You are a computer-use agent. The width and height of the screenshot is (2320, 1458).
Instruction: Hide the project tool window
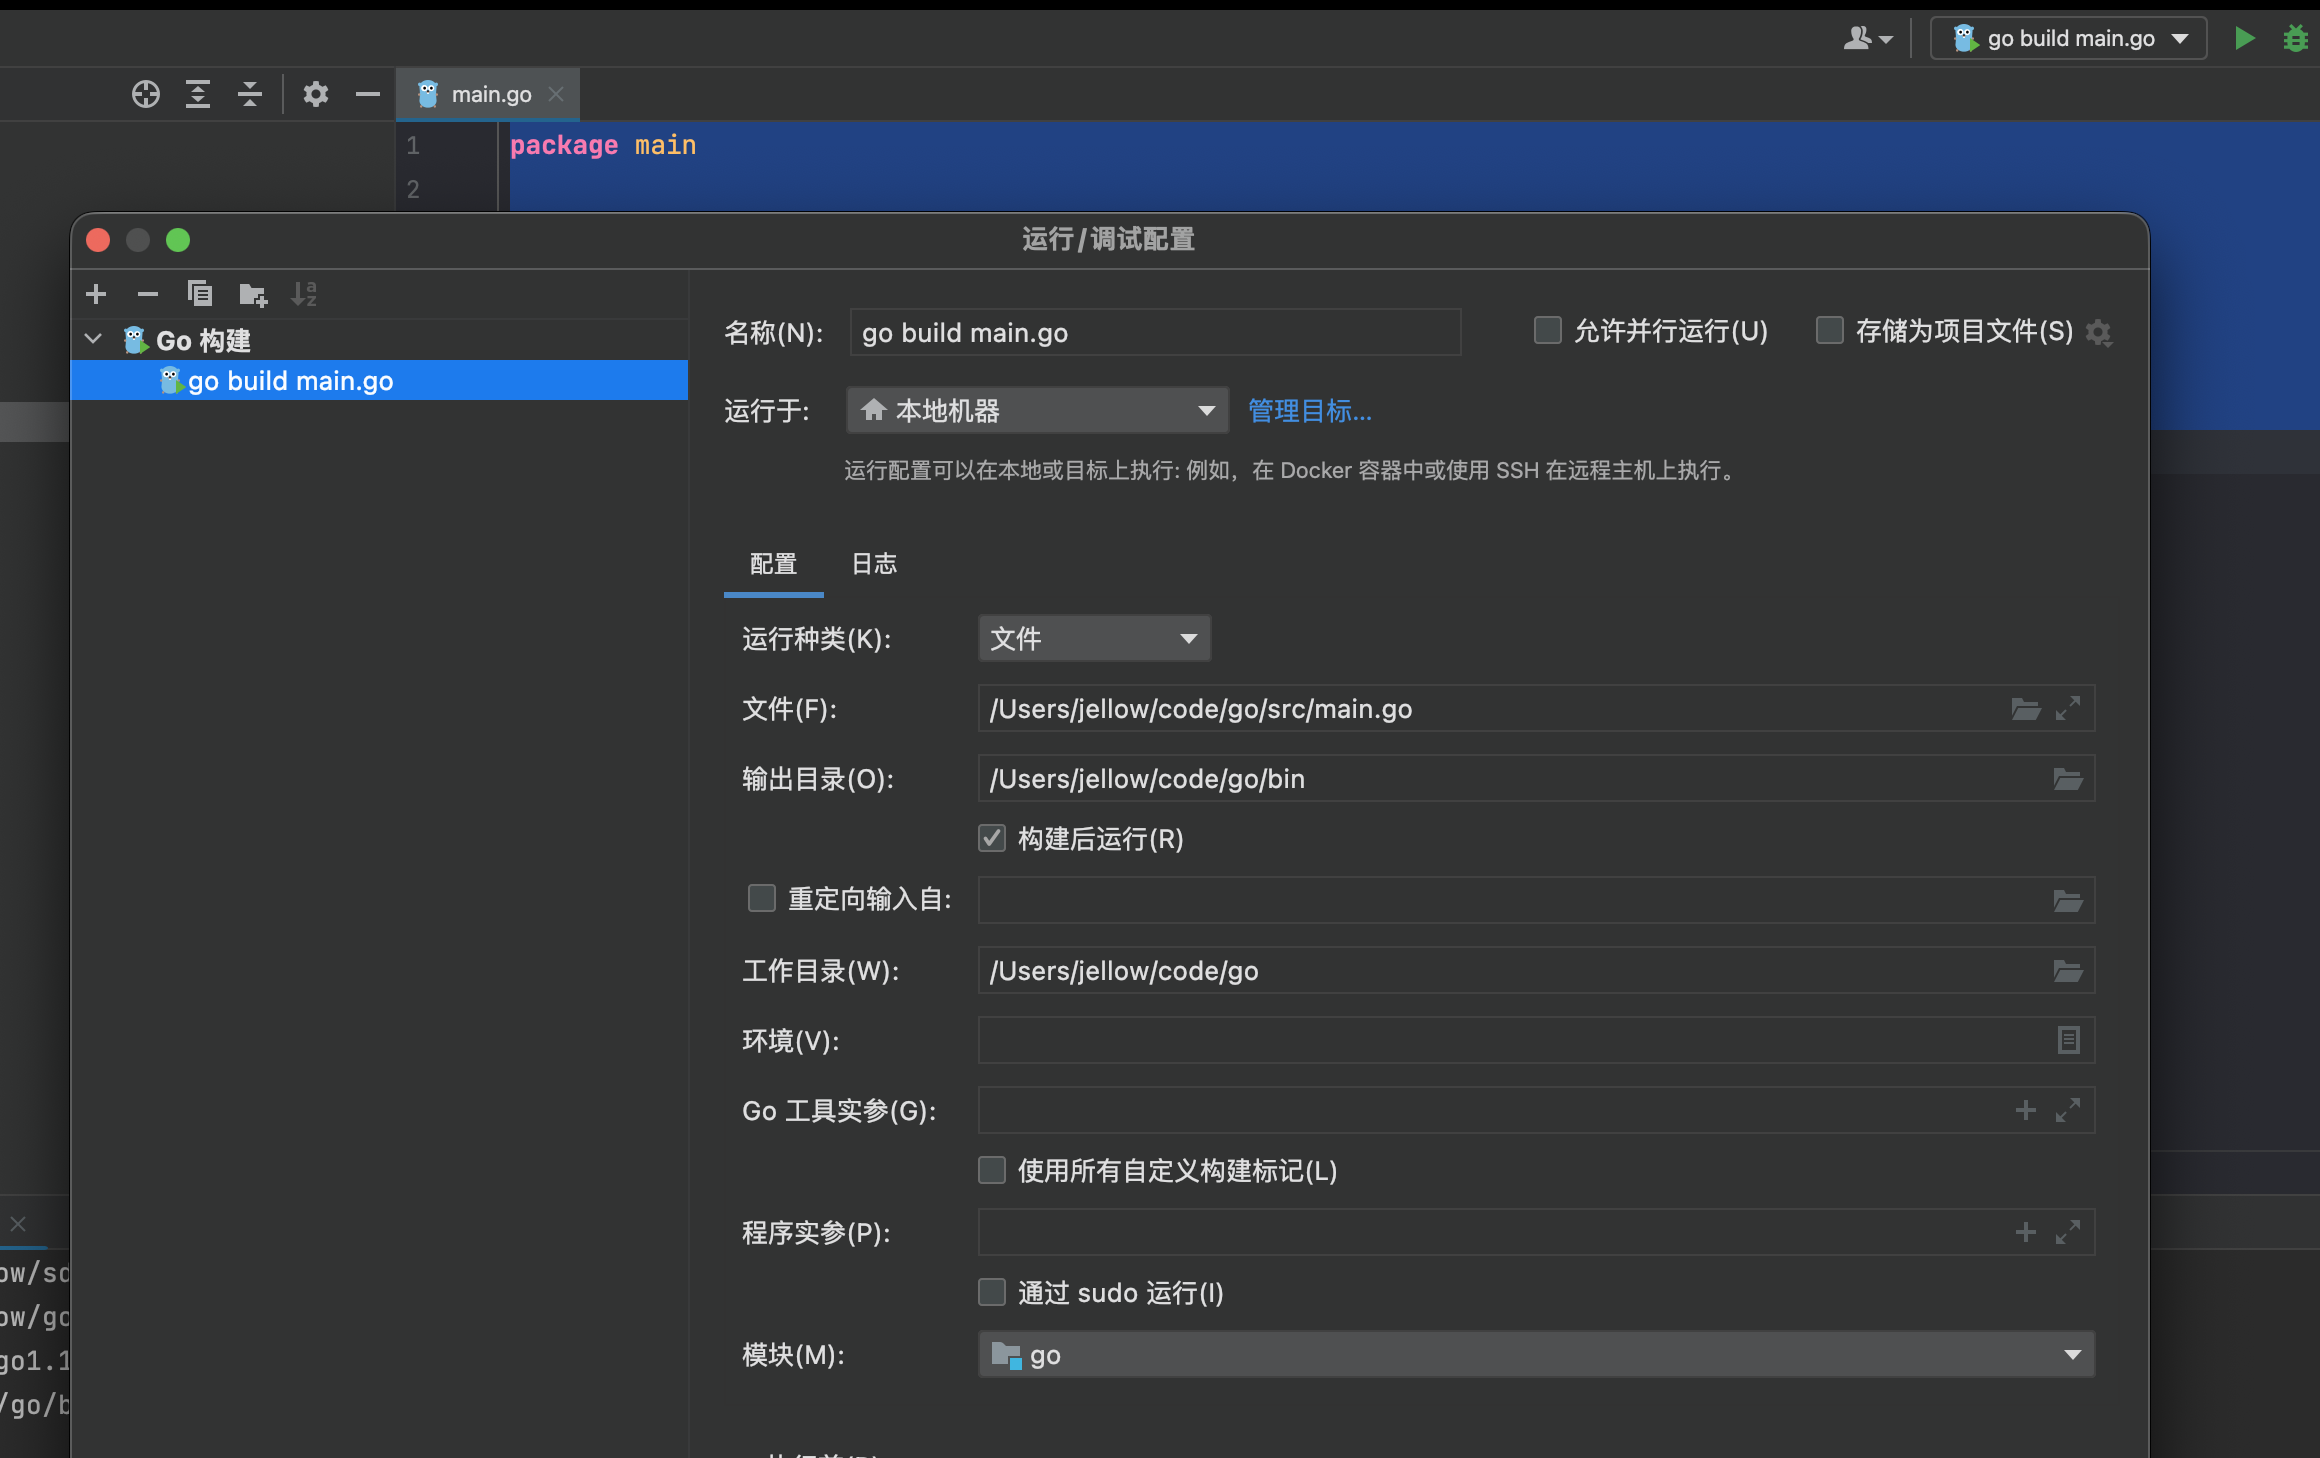tap(368, 94)
